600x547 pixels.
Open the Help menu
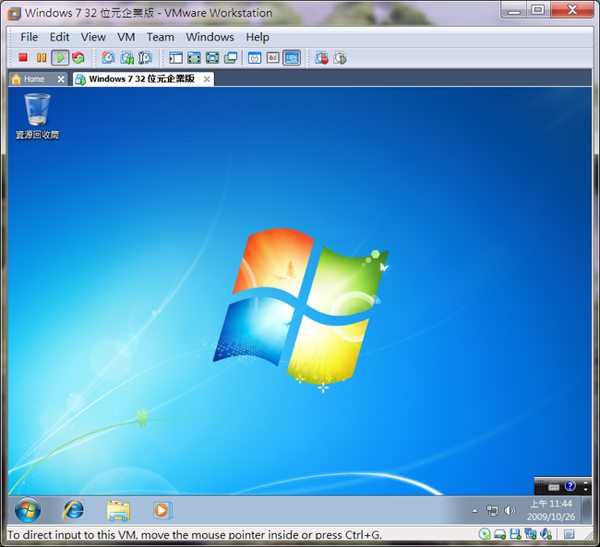(x=258, y=37)
